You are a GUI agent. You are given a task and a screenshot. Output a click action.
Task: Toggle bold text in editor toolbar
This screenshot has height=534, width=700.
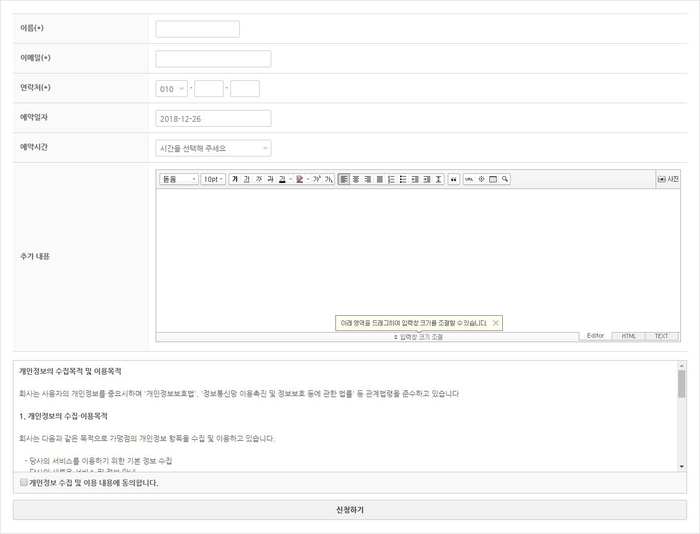point(235,179)
